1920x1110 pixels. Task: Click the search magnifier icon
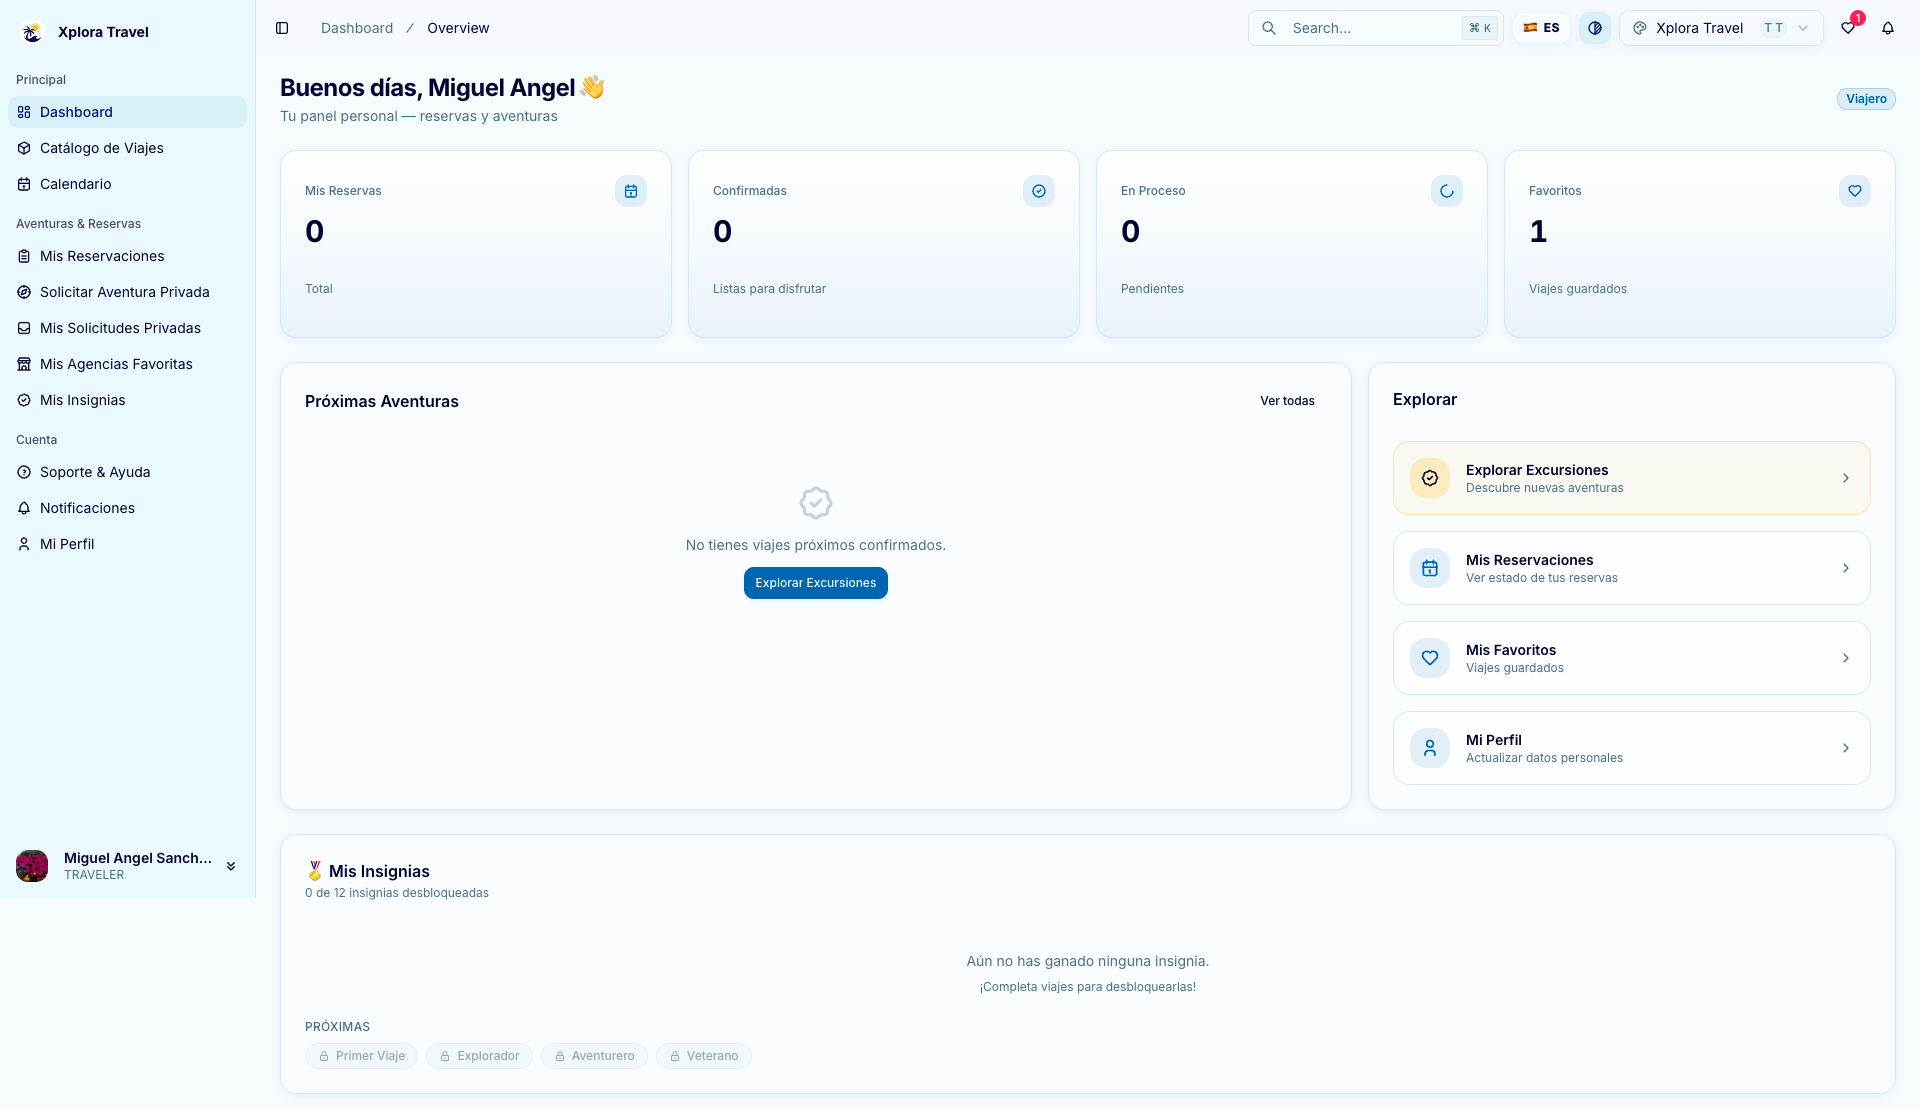pyautogui.click(x=1269, y=28)
